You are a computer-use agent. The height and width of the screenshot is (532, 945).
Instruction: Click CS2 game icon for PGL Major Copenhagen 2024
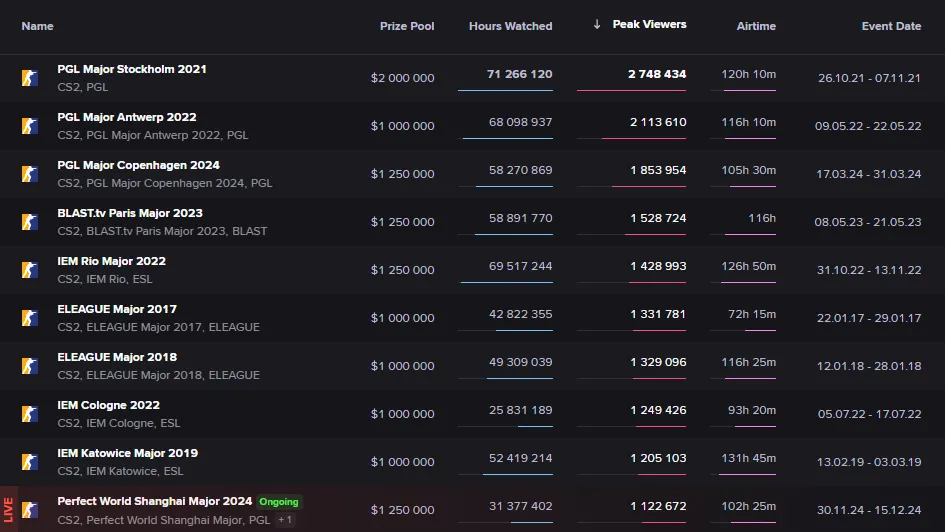click(x=30, y=174)
